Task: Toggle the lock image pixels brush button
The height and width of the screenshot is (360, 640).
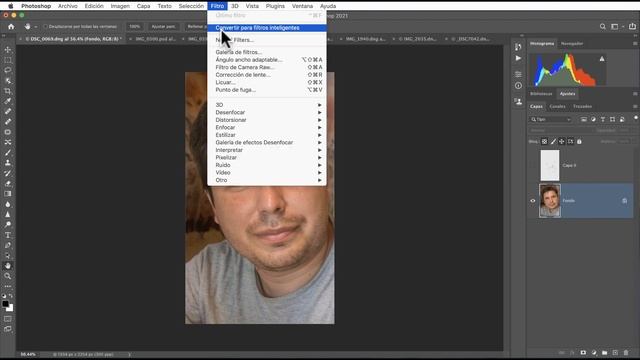Action: 553,142
